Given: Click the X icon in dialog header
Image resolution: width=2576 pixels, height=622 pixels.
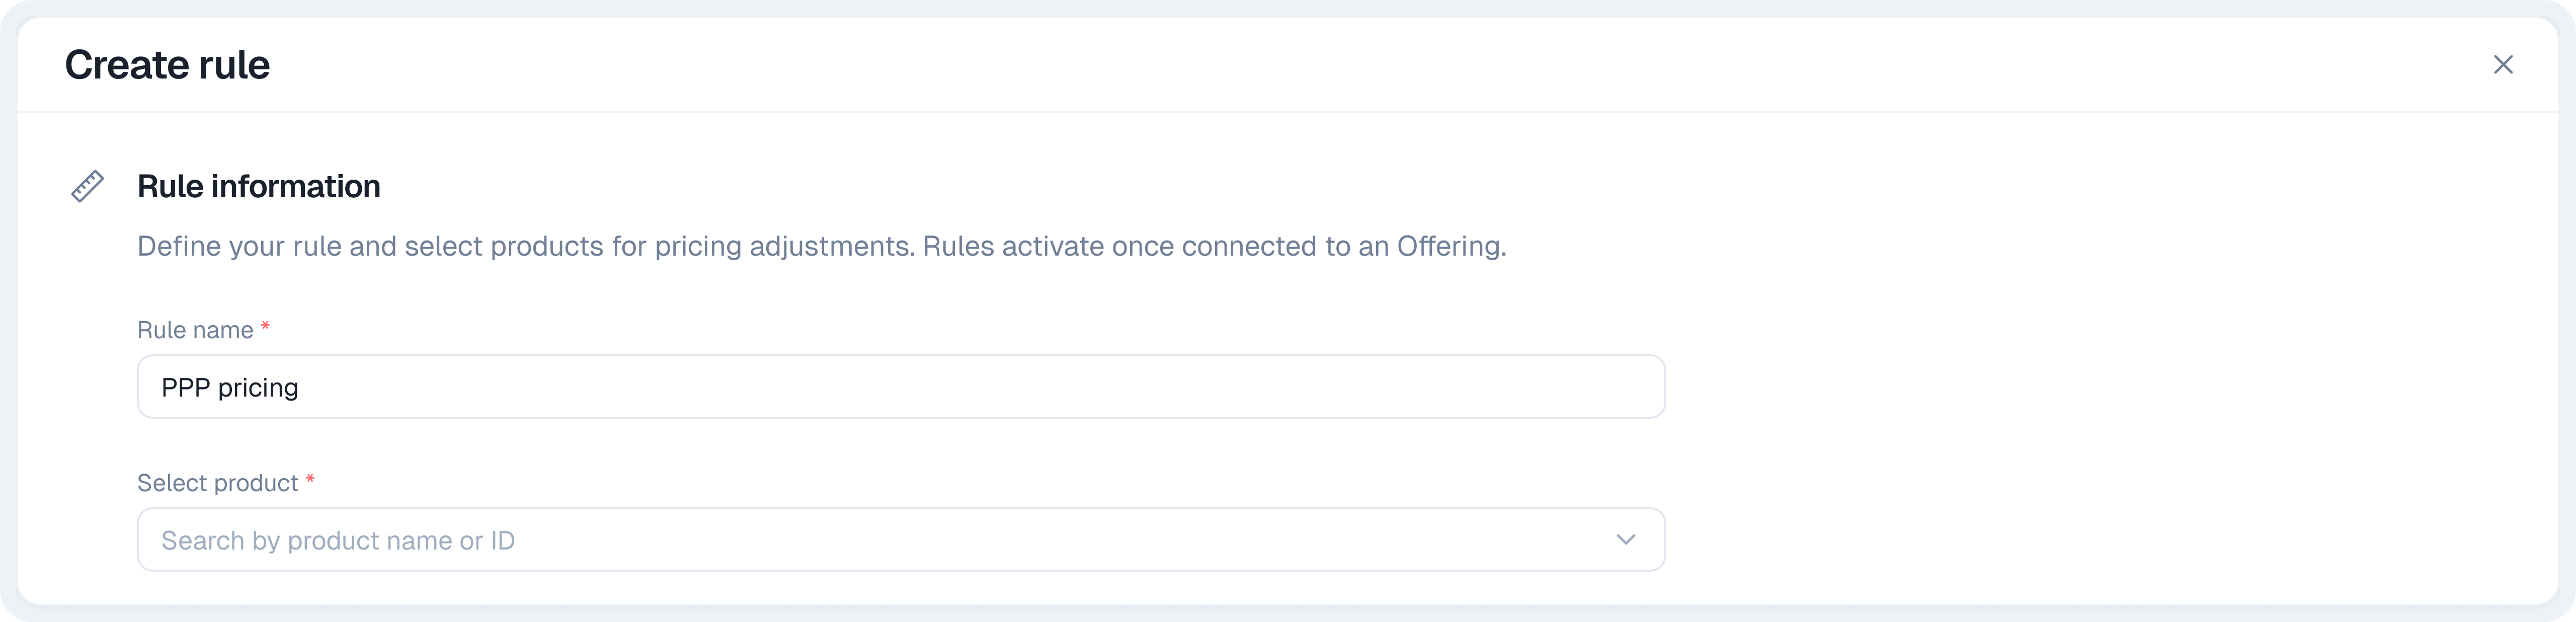Looking at the screenshot, I should (x=2502, y=65).
